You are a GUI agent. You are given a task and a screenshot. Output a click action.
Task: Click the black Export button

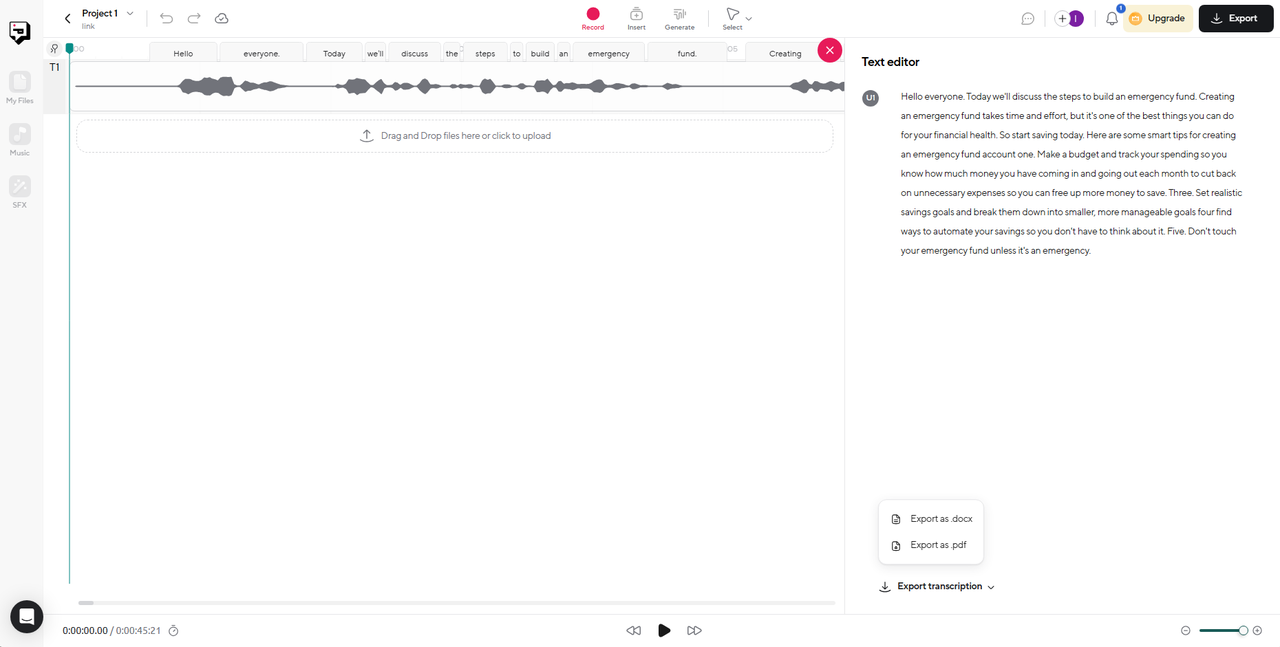tap(1236, 18)
